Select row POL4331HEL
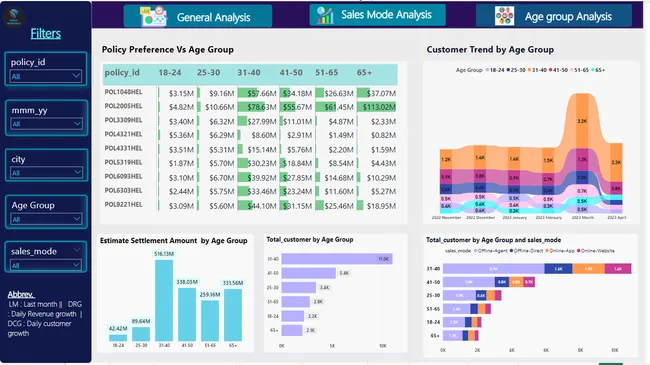 pos(123,148)
